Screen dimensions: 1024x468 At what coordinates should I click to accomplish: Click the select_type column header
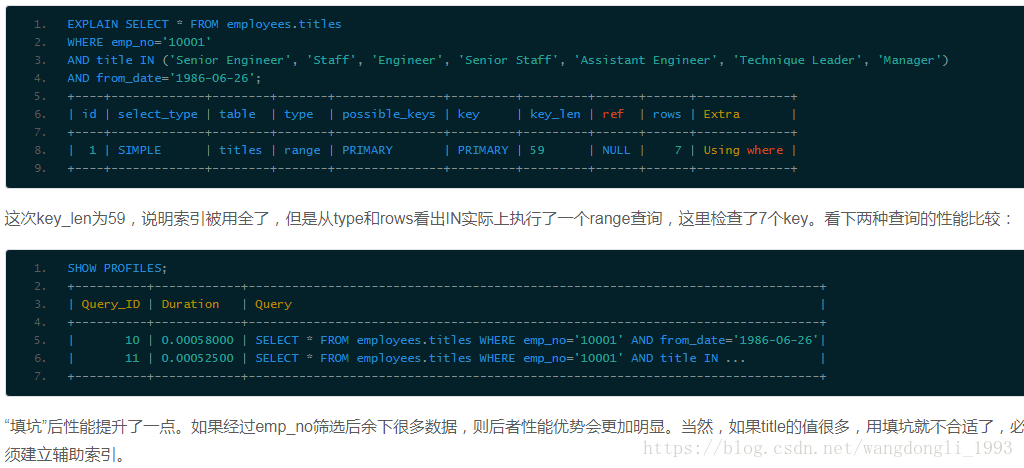tap(157, 114)
